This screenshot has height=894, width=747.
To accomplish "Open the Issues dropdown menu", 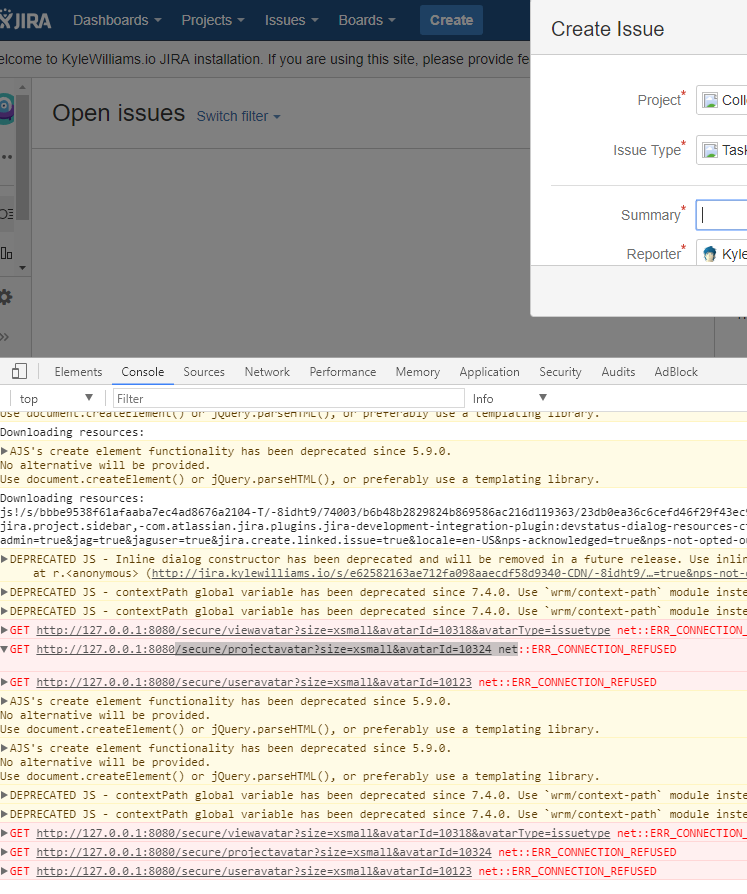I will coord(291,21).
